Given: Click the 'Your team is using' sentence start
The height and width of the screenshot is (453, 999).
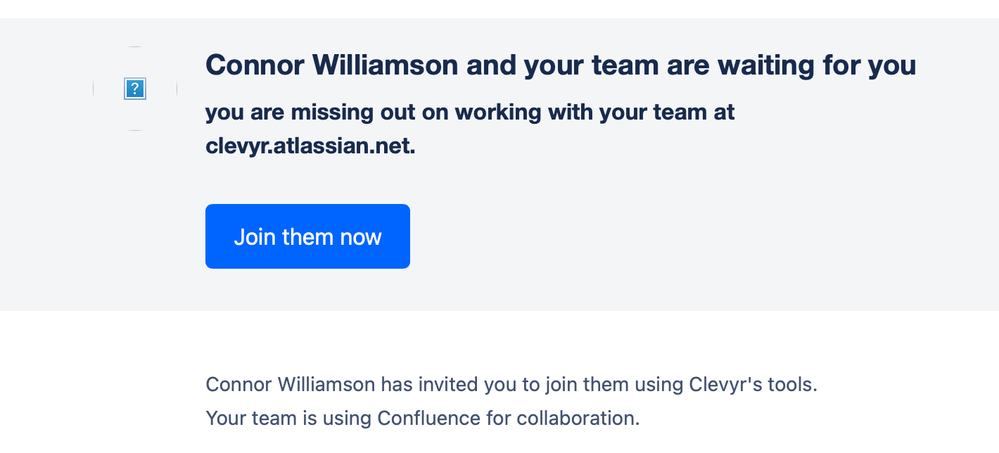Looking at the screenshot, I should tap(289, 418).
